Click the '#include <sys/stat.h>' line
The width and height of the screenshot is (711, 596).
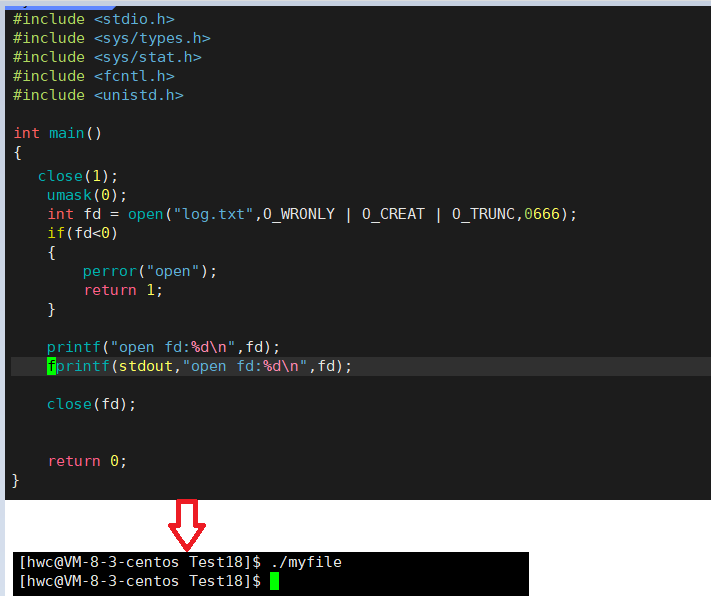(107, 57)
